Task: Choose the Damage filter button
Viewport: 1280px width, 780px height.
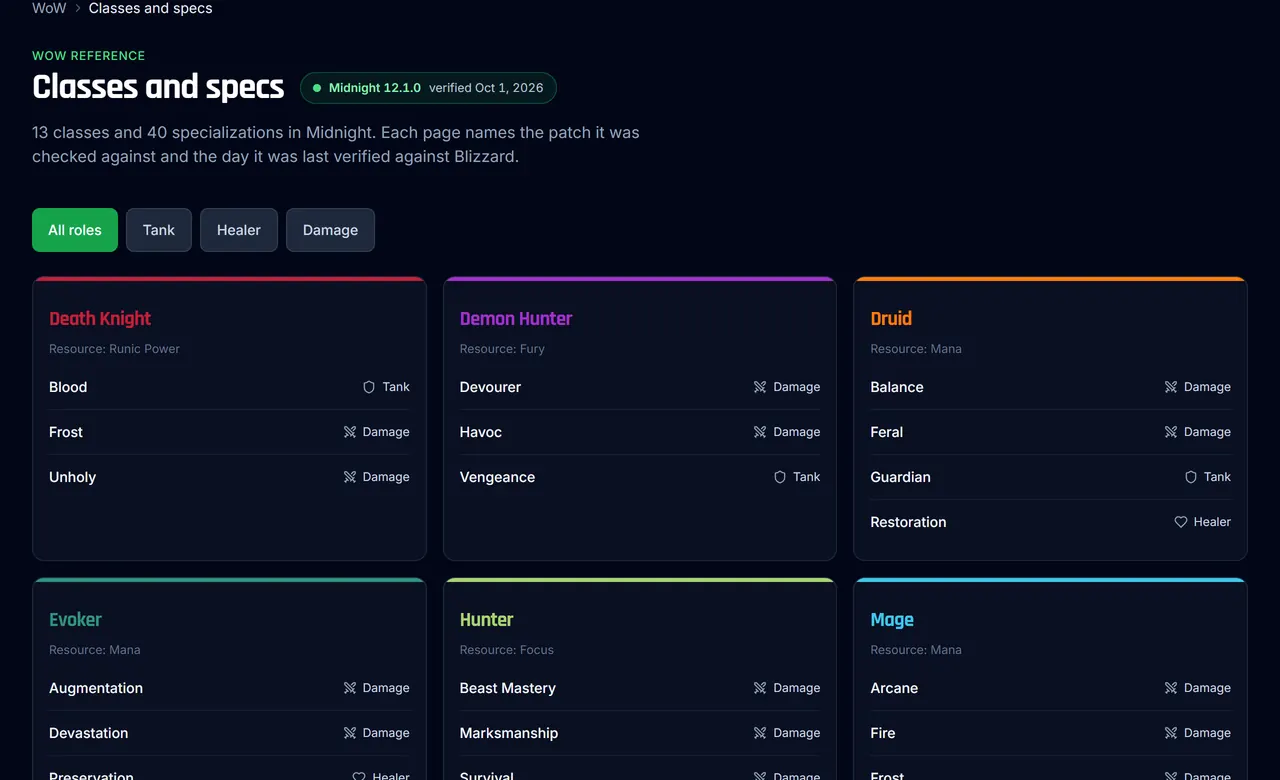Action: tap(330, 230)
